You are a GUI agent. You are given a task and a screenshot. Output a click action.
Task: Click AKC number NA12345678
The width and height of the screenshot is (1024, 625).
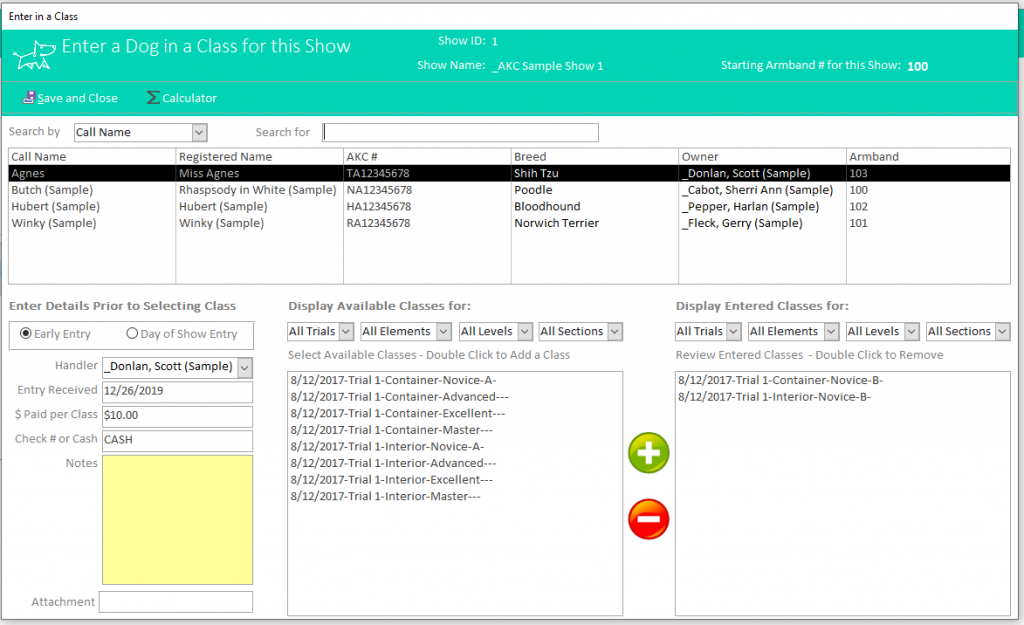point(379,190)
